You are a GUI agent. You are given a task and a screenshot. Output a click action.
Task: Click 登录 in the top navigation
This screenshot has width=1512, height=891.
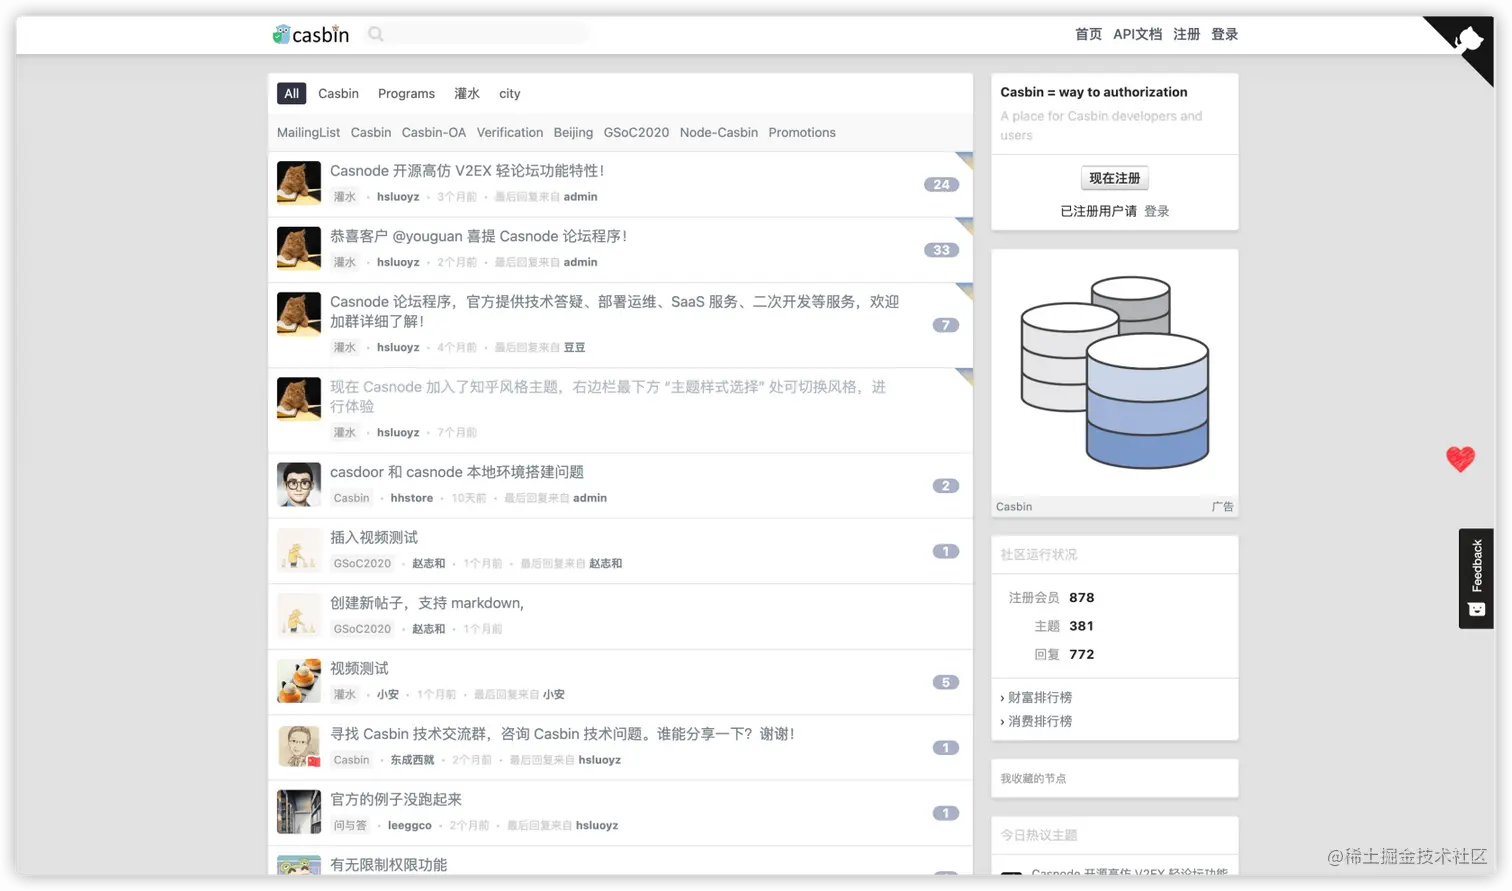1224,34
